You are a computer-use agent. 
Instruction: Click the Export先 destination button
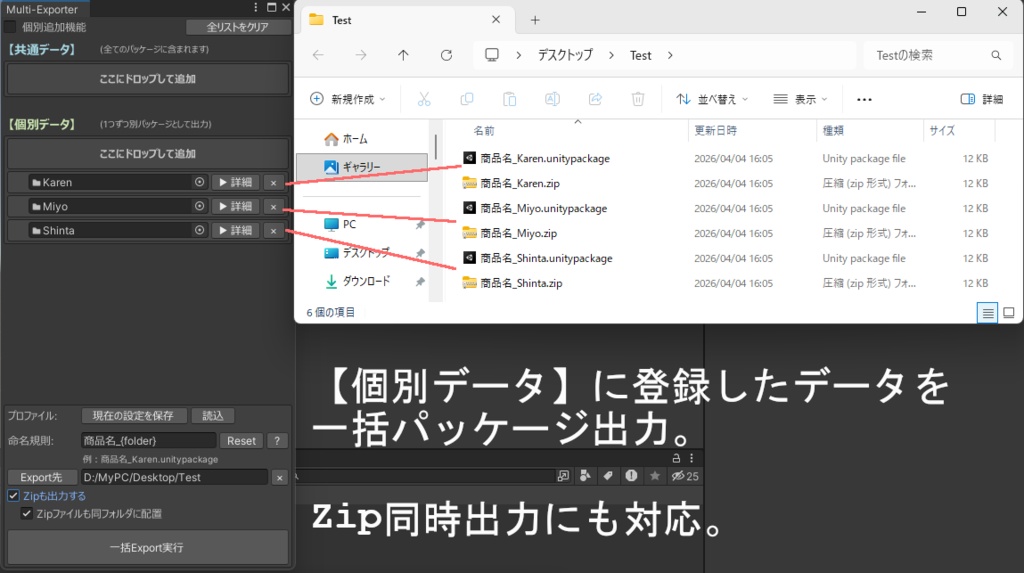[41, 478]
